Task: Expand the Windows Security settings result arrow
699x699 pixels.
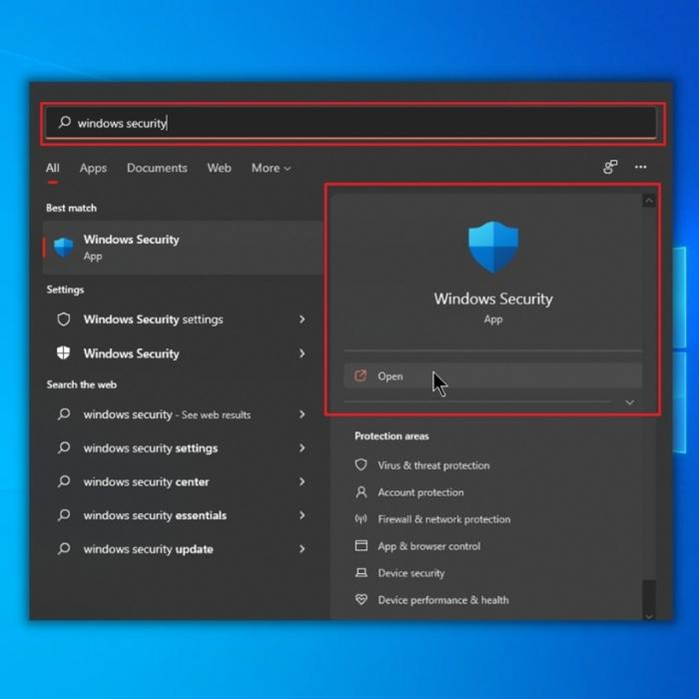Action: (302, 320)
